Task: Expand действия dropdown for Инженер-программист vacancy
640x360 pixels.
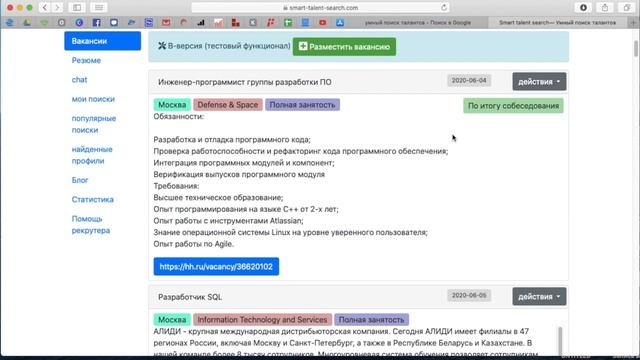Action: [x=539, y=82]
